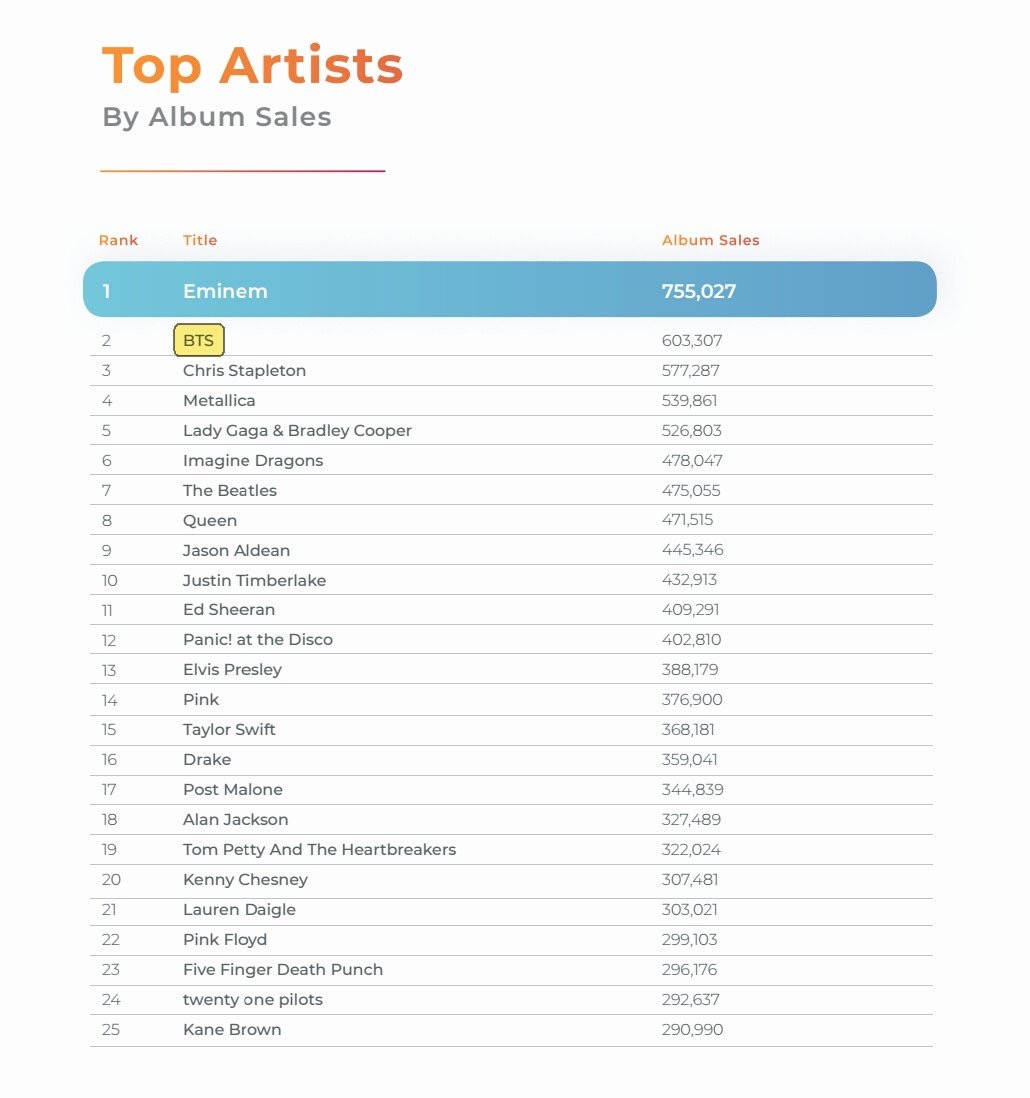Click the Rank column header
Image resolution: width=1030 pixels, height=1098 pixels.
118,240
